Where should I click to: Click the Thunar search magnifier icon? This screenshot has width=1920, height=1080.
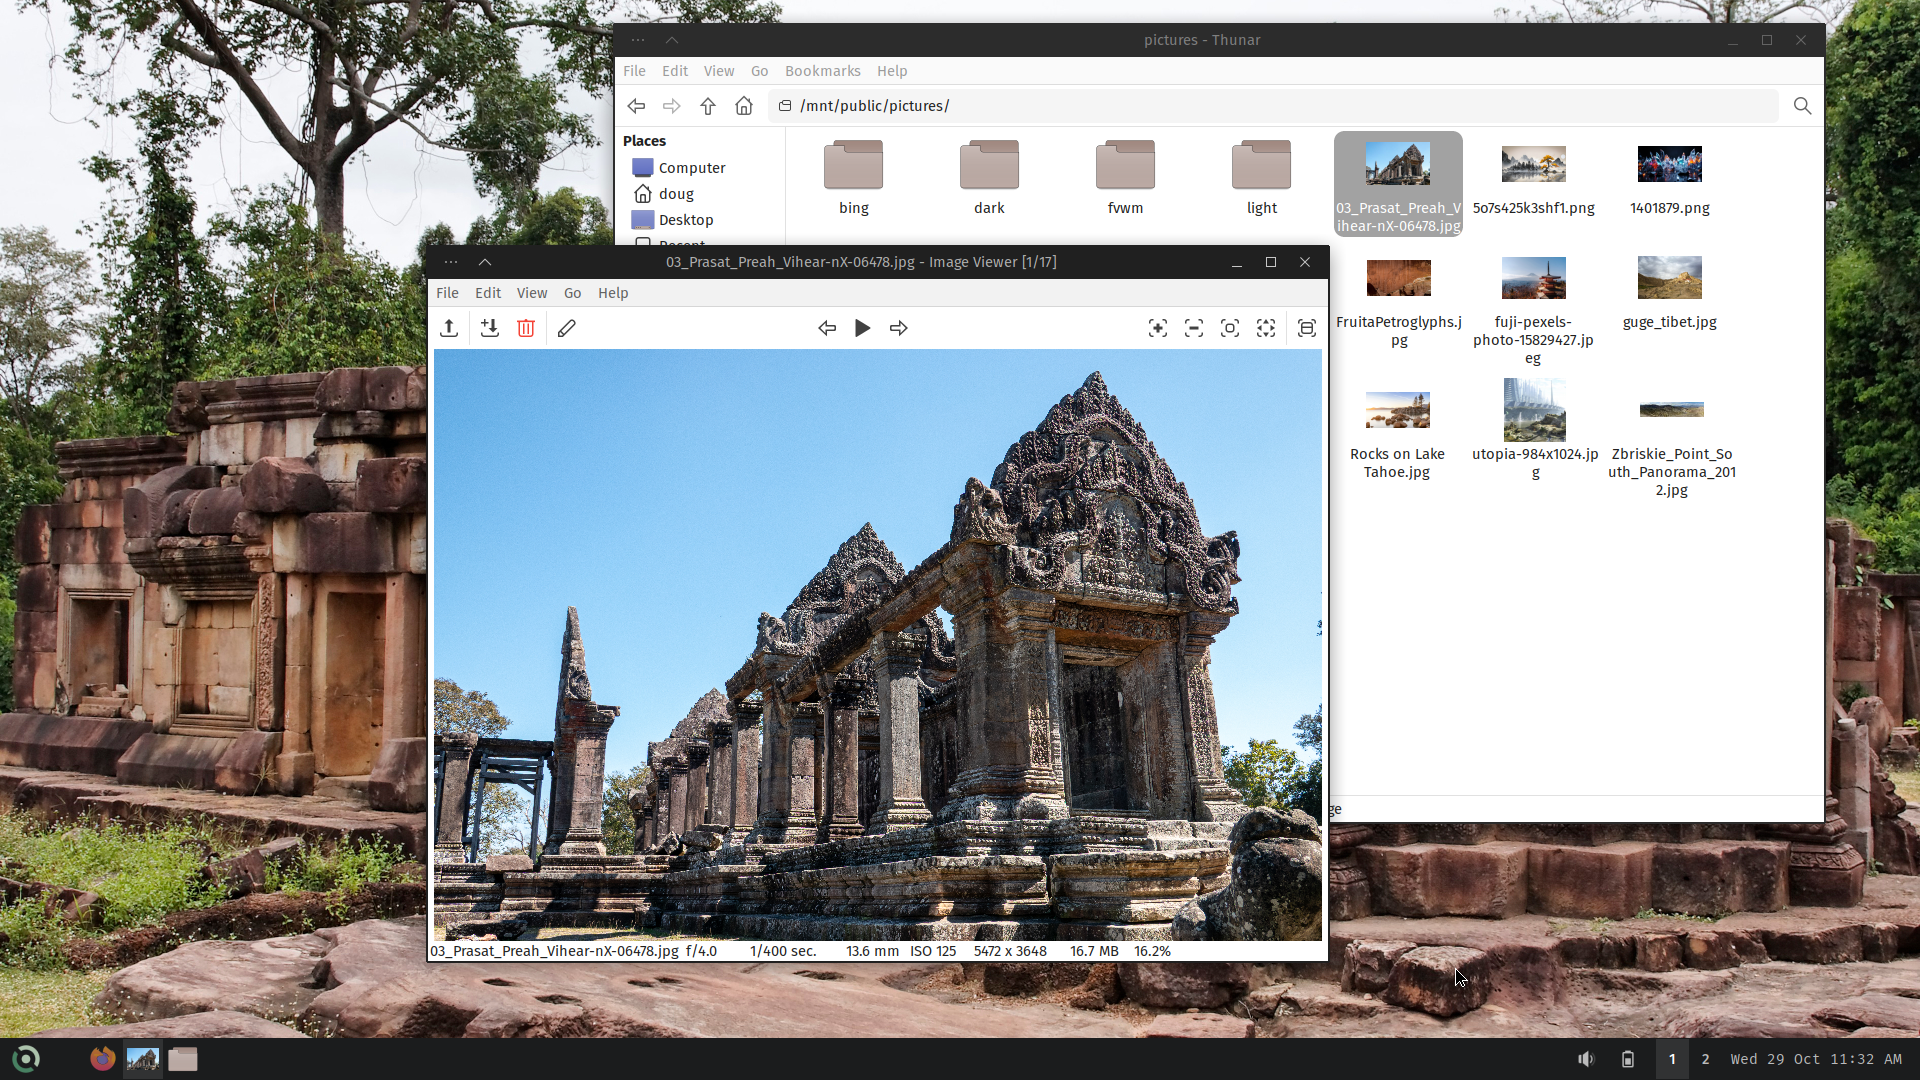coord(1802,106)
